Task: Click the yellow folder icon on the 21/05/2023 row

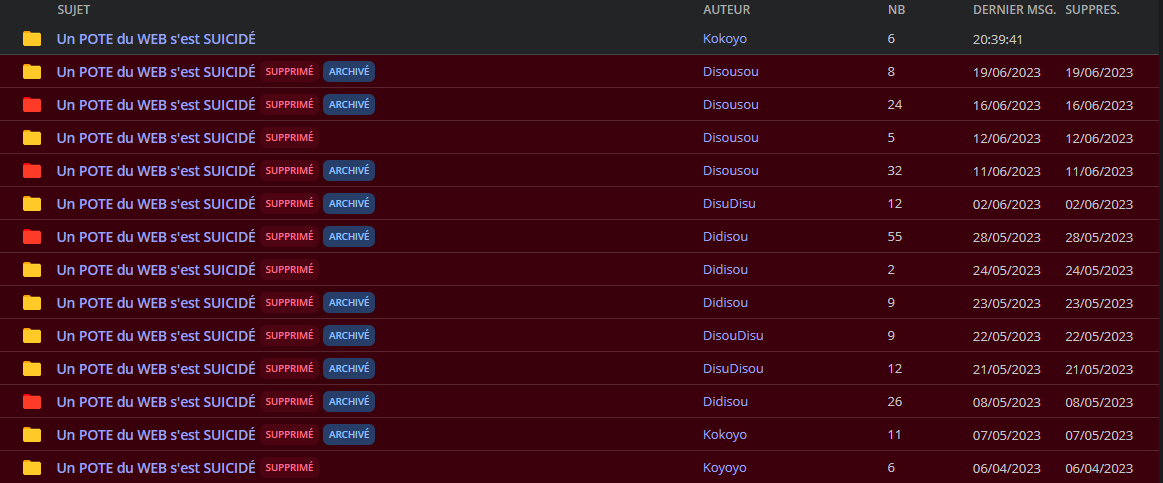Action: pos(32,369)
